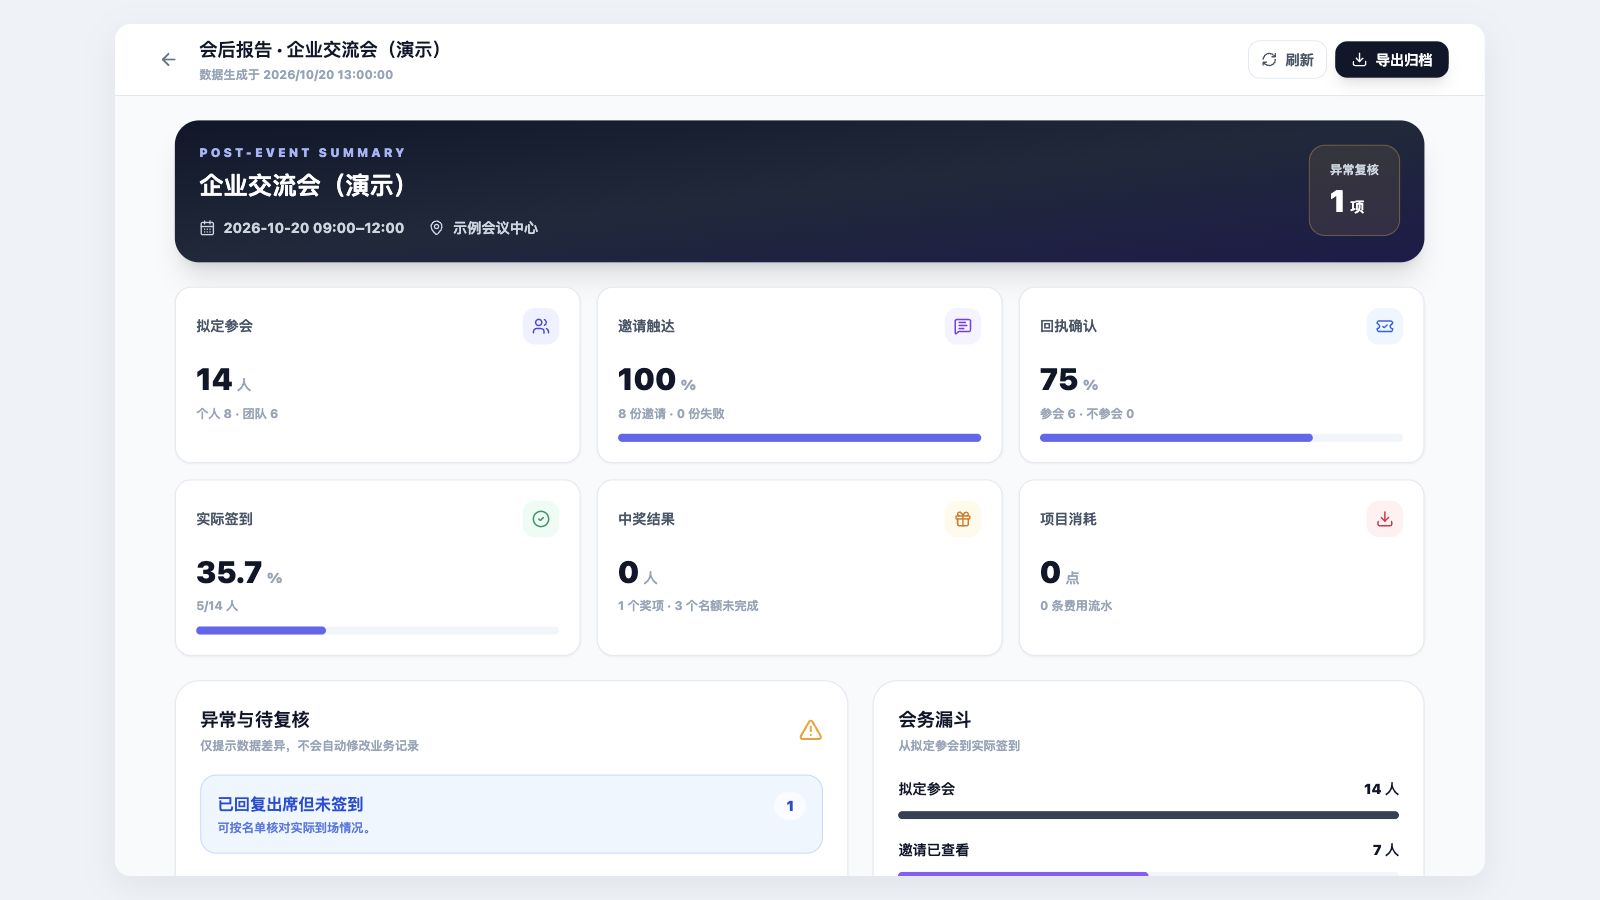Click the funnel value 7 人
The height and width of the screenshot is (900, 1600).
1385,850
